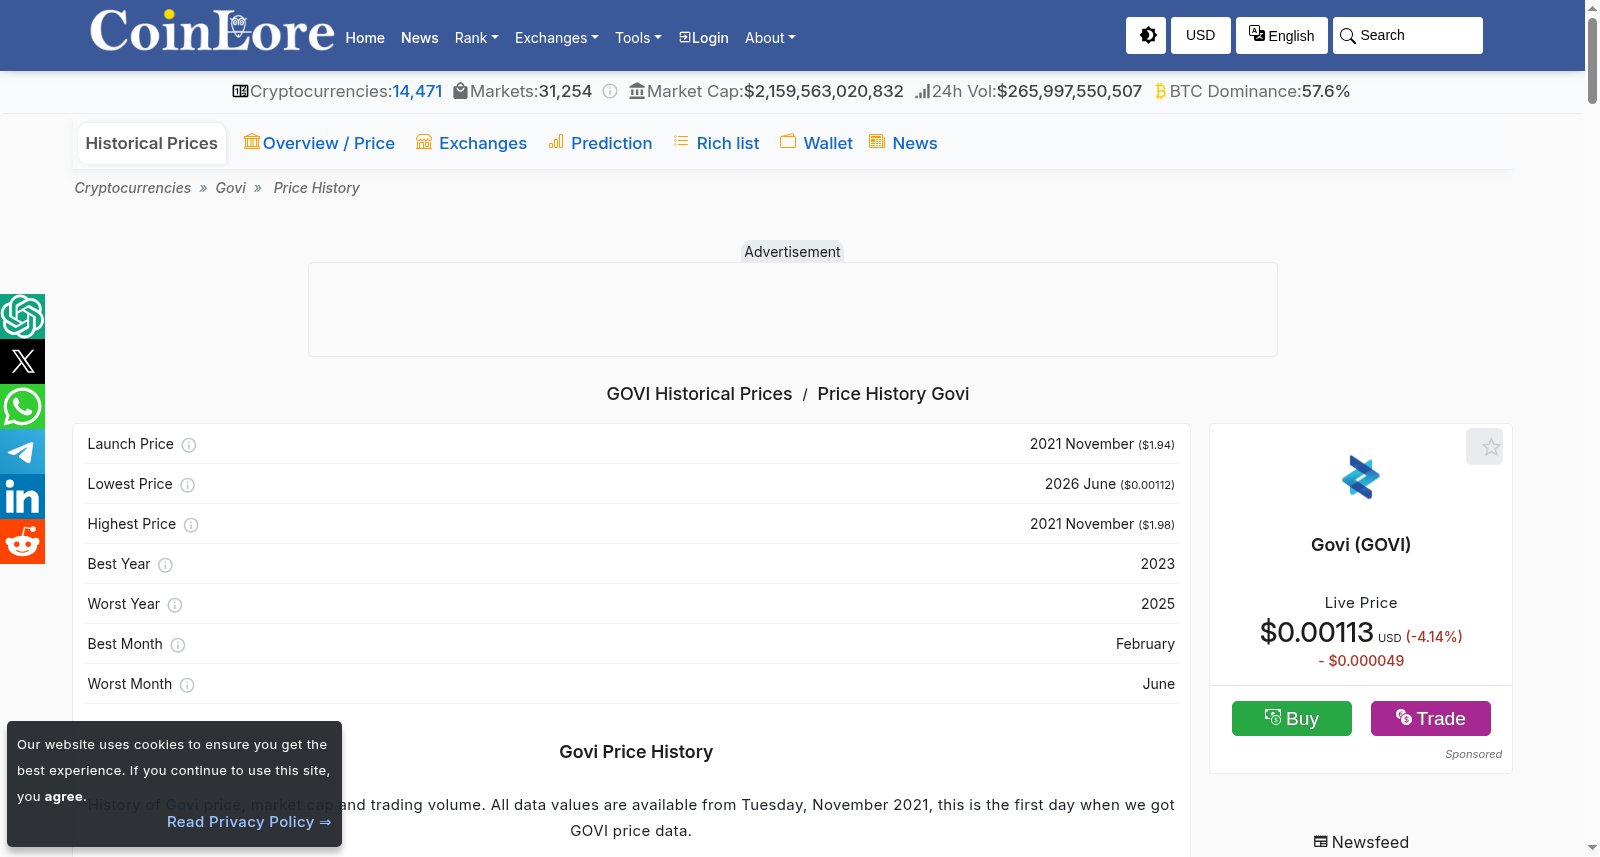The width and height of the screenshot is (1600, 857).
Task: Click the Search input field
Action: point(1408,35)
